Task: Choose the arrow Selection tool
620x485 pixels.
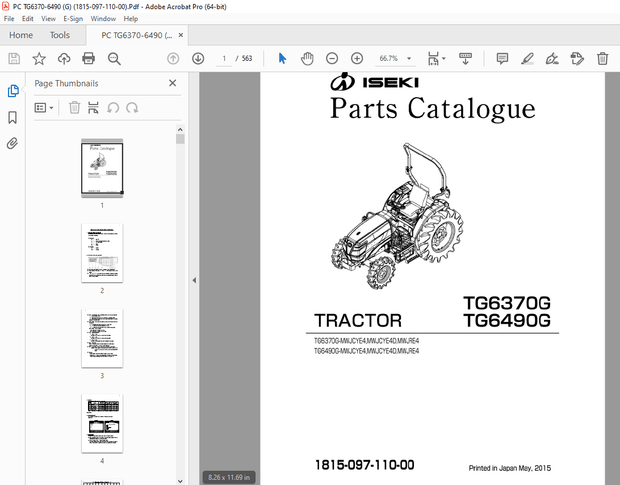Action: [x=282, y=59]
